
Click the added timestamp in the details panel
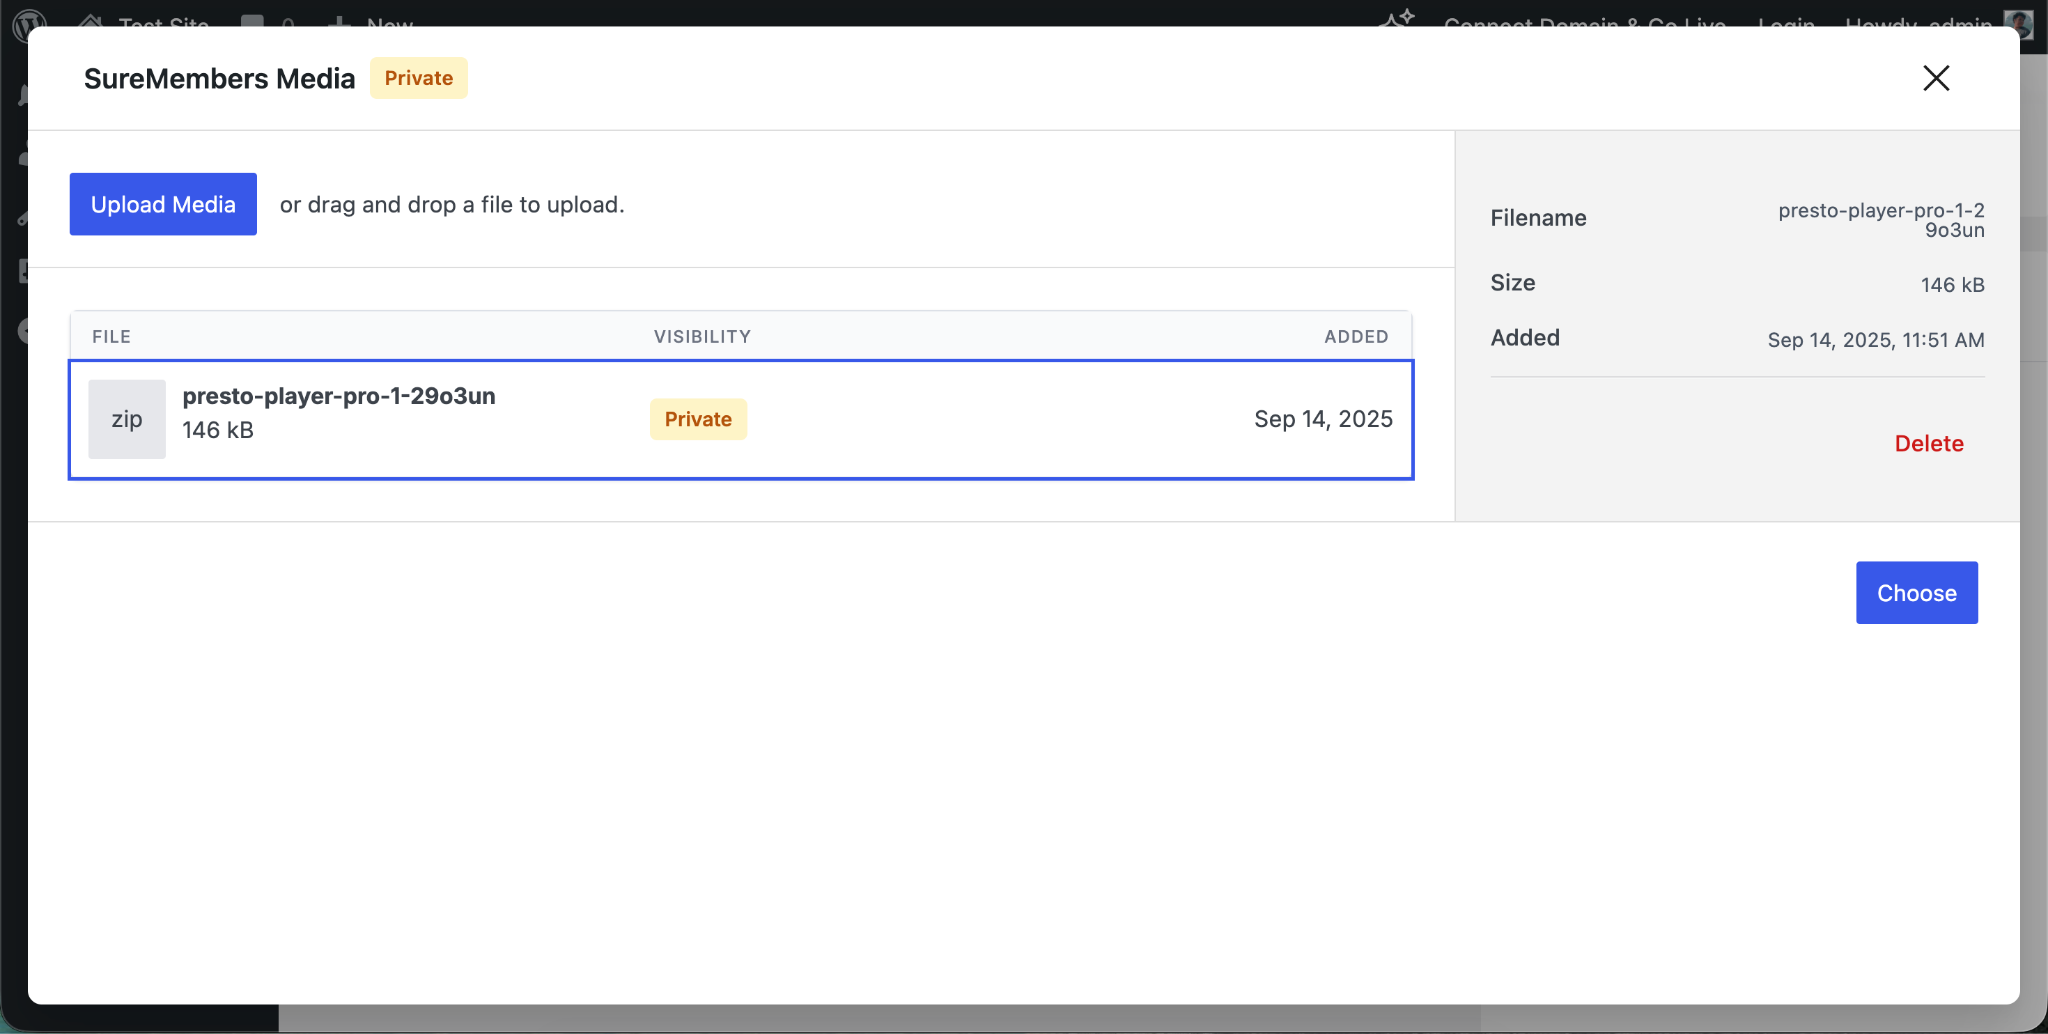(1875, 340)
